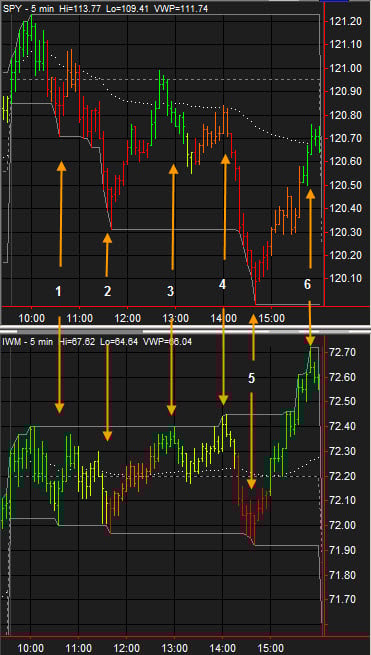The height and width of the screenshot is (655, 371).
Task: Select annotation number 1 on SPY chart
Action: click(58, 291)
